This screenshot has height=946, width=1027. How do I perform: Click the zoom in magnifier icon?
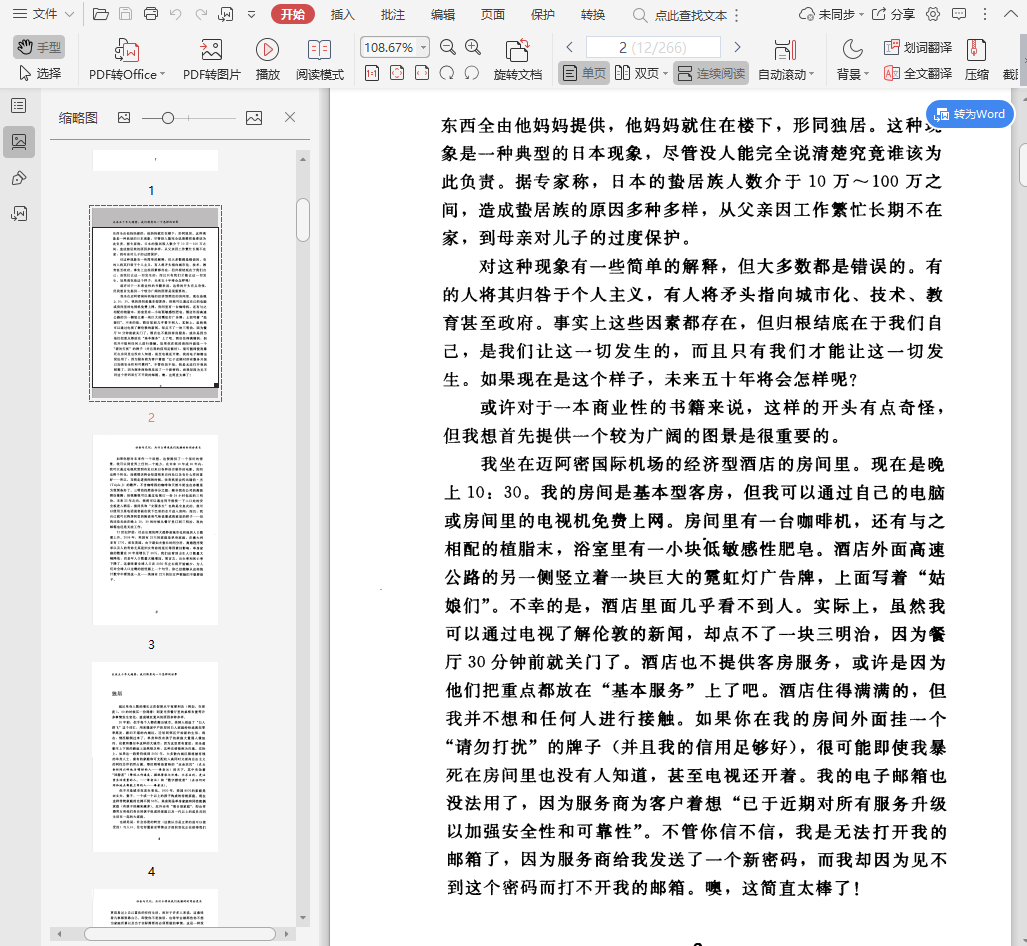(x=473, y=47)
